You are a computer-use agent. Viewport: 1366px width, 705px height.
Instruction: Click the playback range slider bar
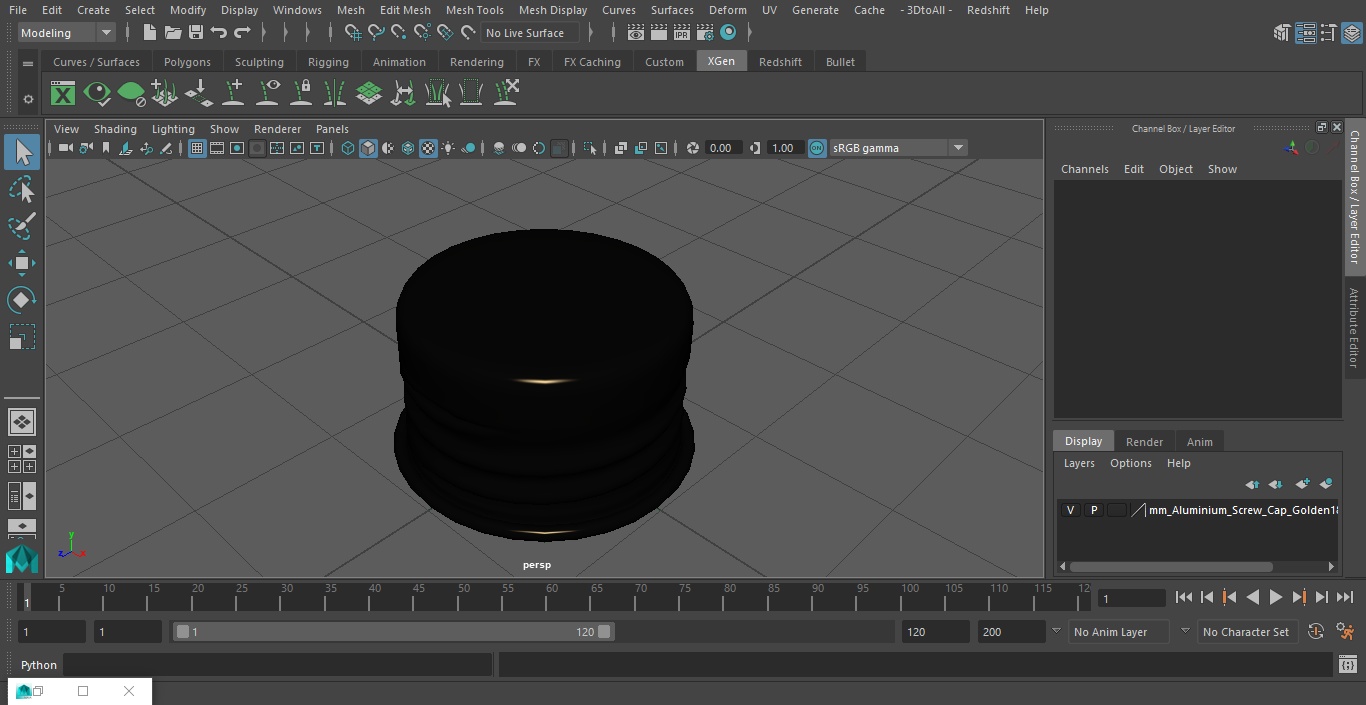393,632
